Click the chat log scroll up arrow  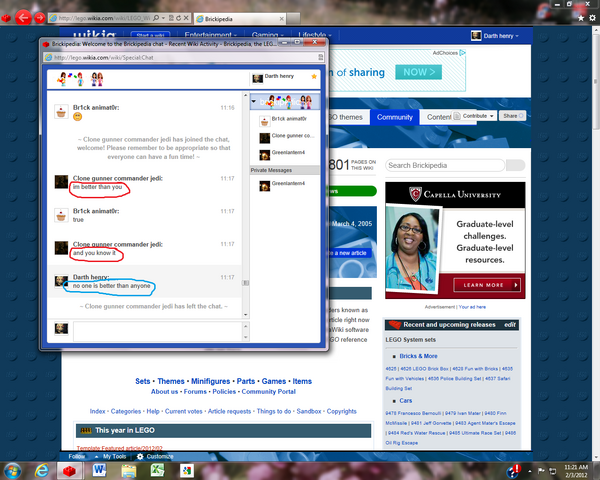pyautogui.click(x=246, y=95)
